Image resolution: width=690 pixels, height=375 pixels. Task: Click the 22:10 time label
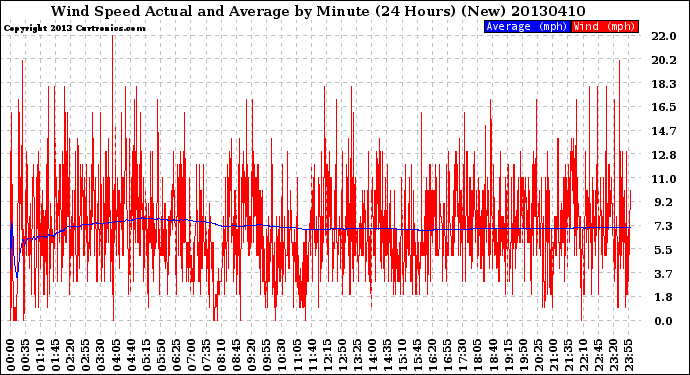click(x=583, y=355)
